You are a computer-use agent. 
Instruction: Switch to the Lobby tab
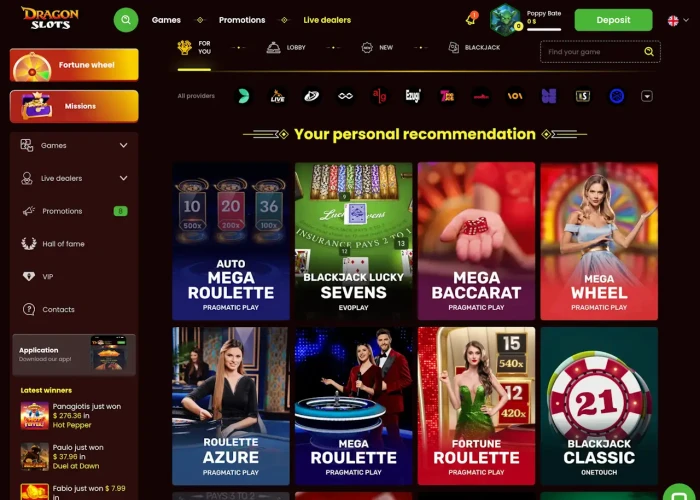pos(286,47)
